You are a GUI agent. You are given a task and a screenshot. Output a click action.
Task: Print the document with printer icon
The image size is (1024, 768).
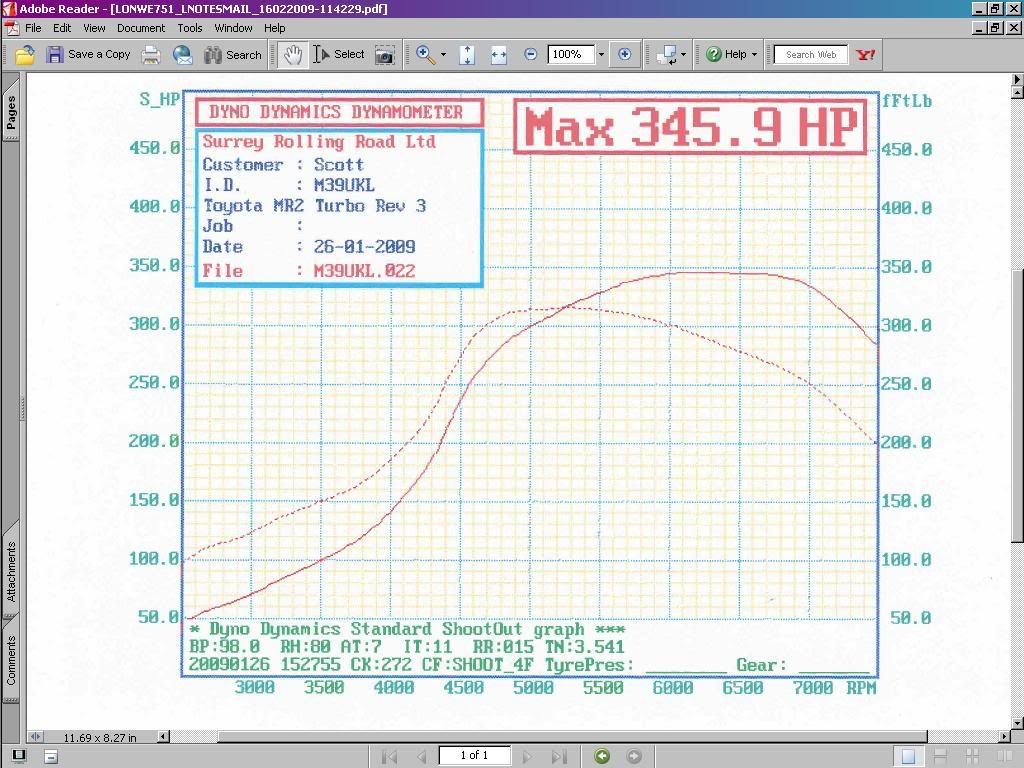click(x=151, y=55)
